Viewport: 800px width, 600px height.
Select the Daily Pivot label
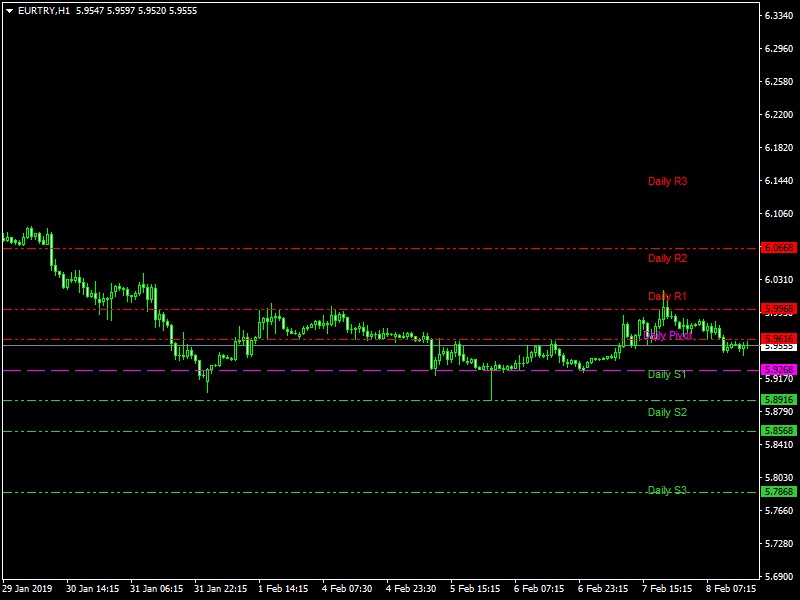point(667,336)
